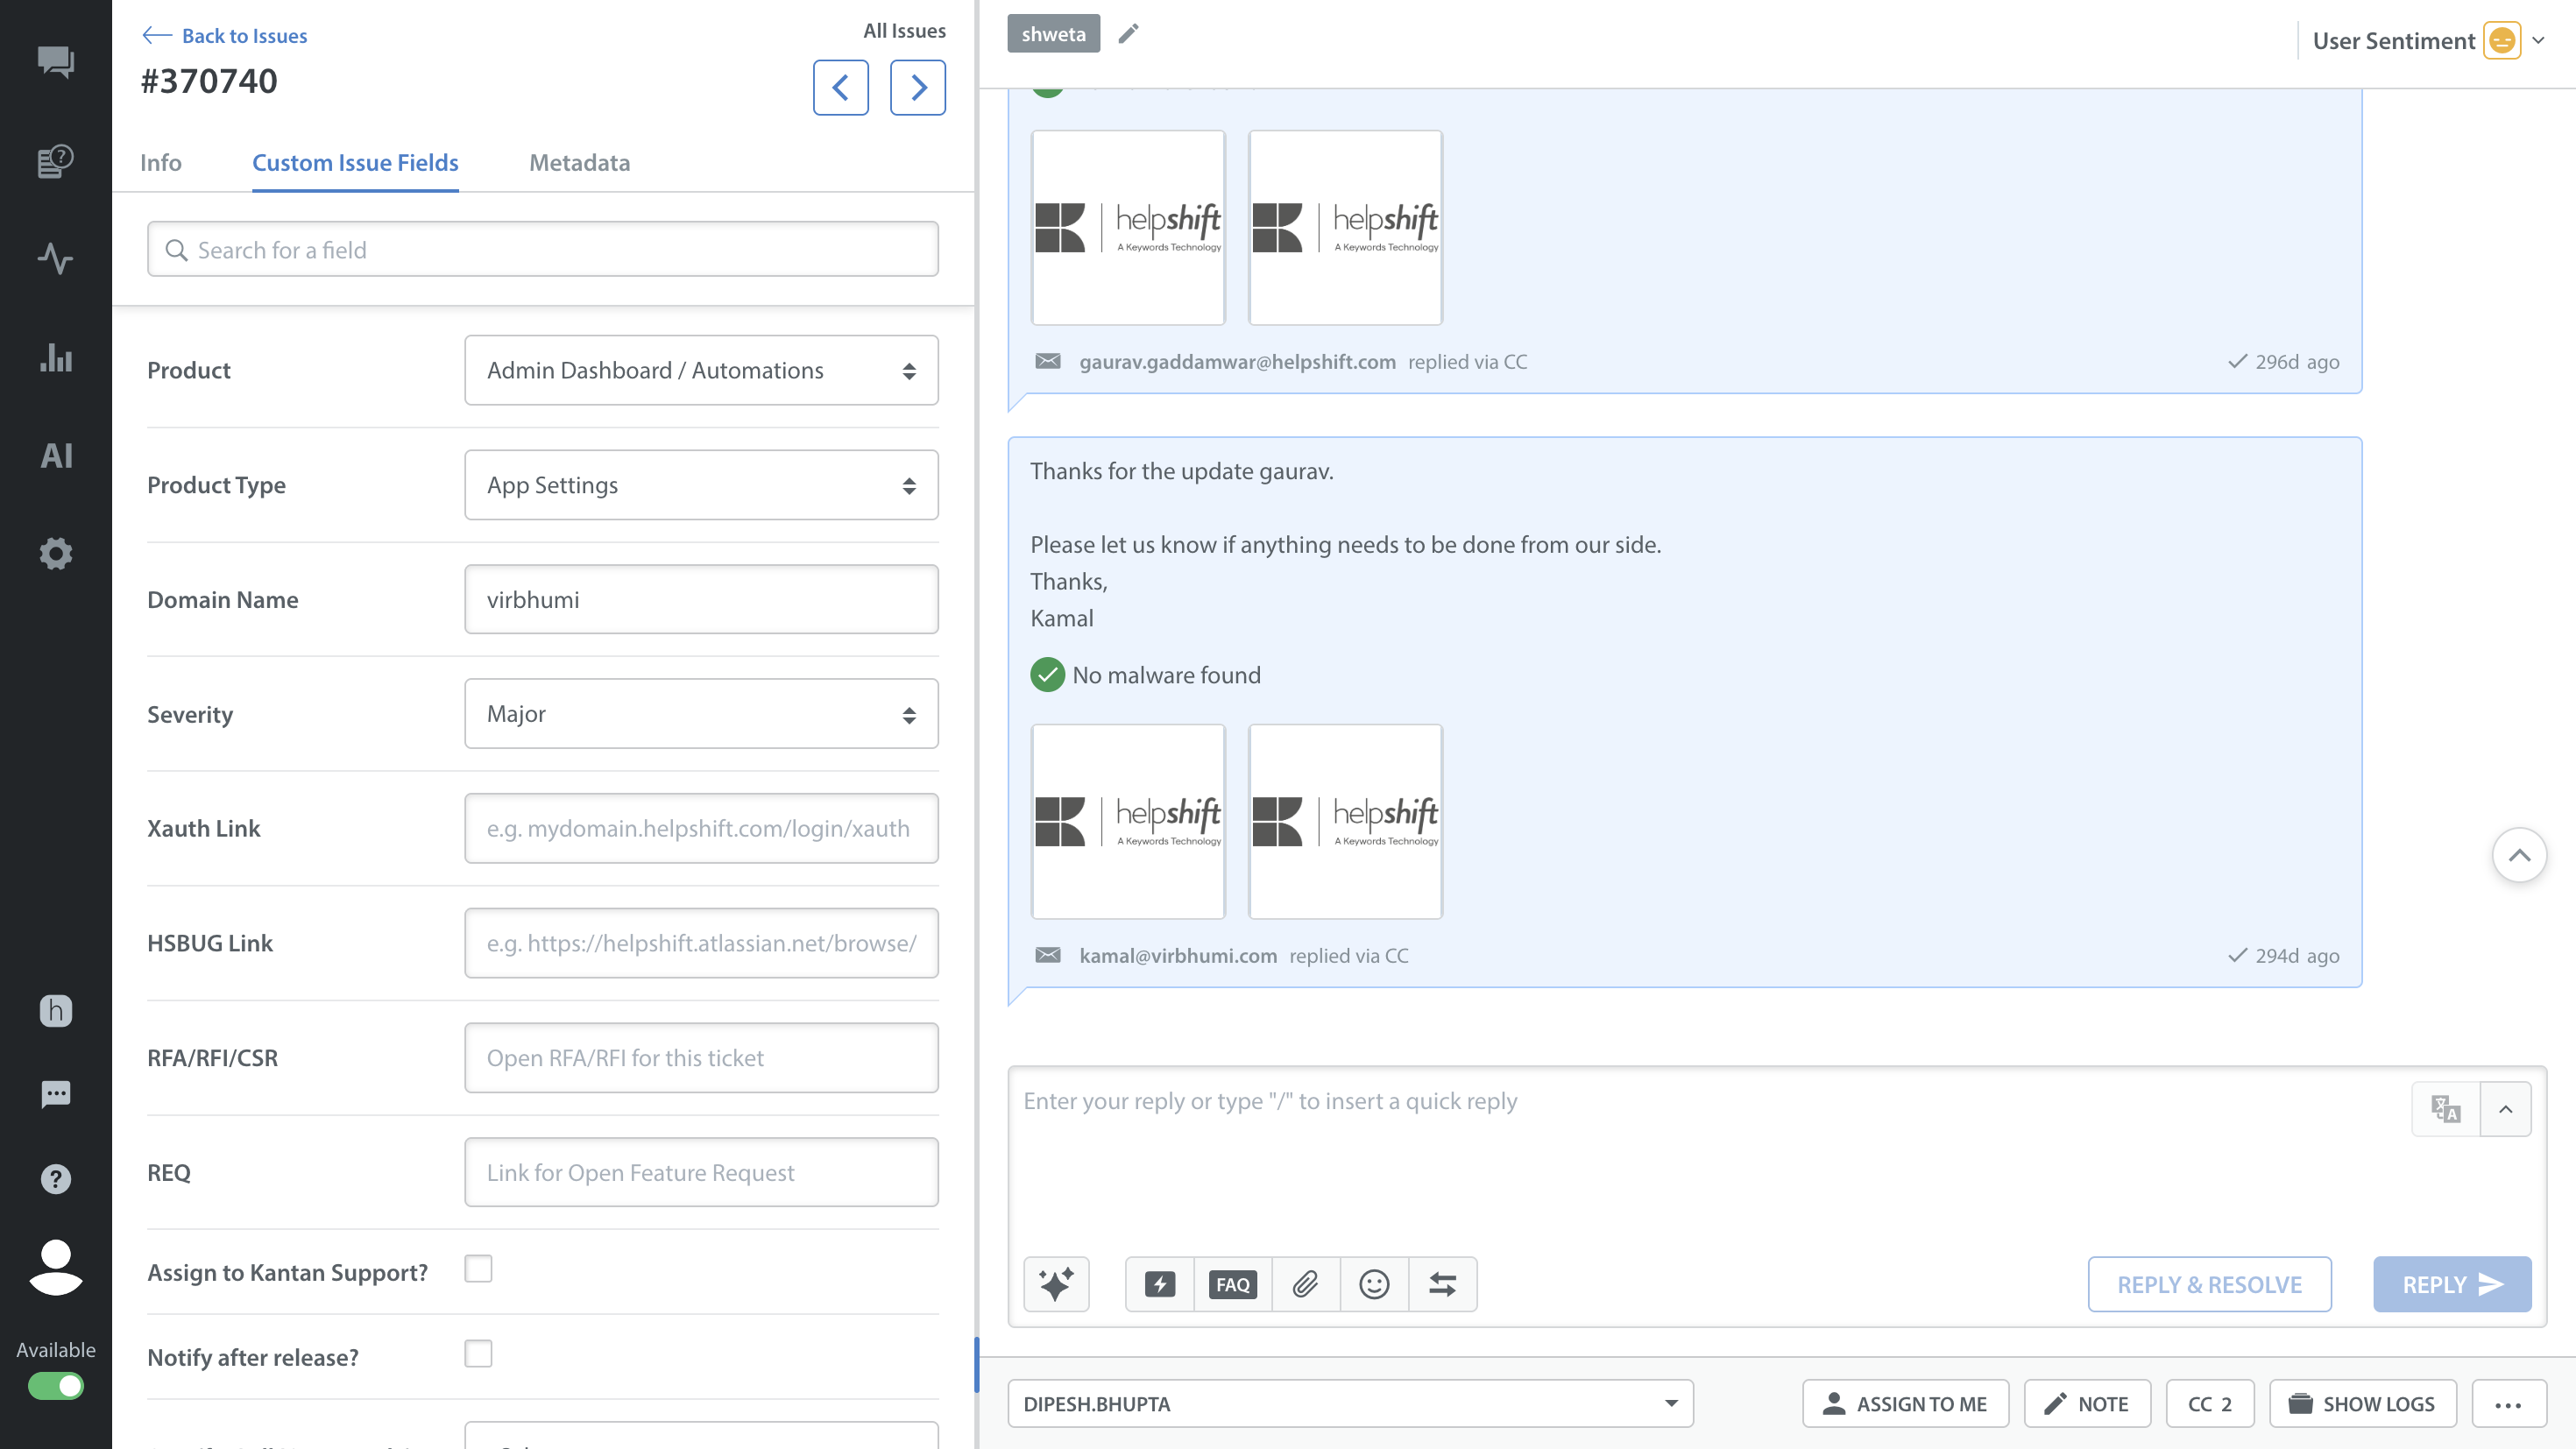Viewport: 2576px width, 1449px height.
Task: Click the AI sparkle assist icon
Action: click(x=1056, y=1284)
